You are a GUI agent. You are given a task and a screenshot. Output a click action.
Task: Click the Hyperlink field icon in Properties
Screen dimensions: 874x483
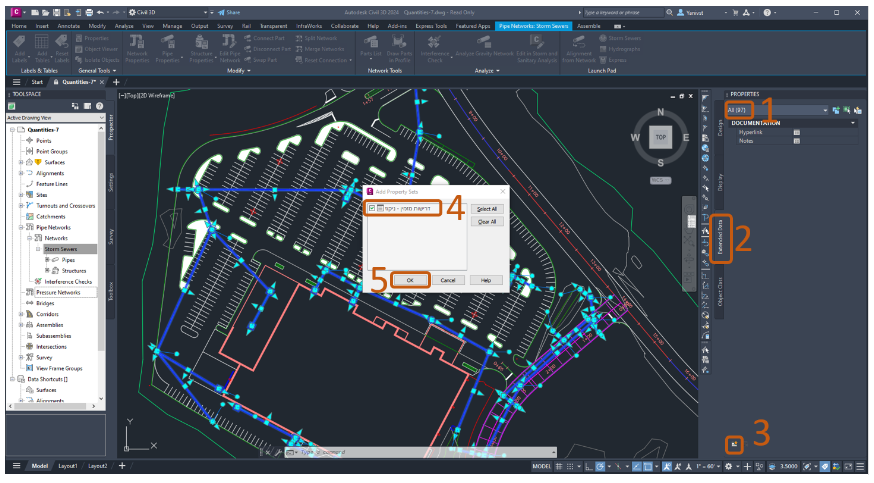[x=796, y=131]
